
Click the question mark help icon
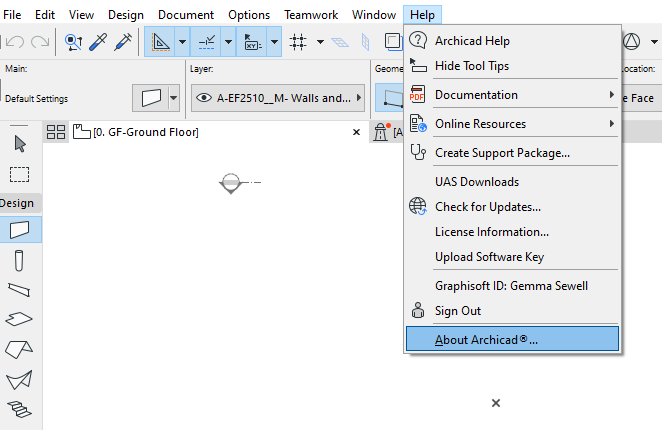tap(418, 40)
